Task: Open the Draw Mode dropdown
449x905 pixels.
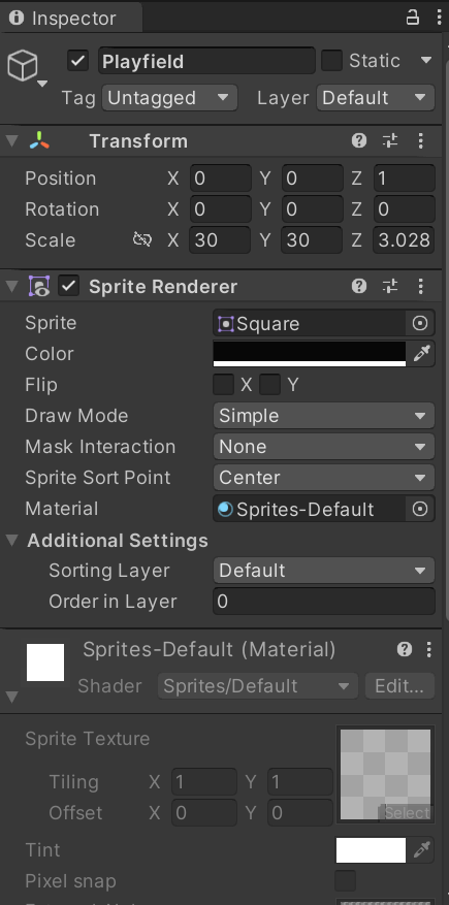Action: 324,416
